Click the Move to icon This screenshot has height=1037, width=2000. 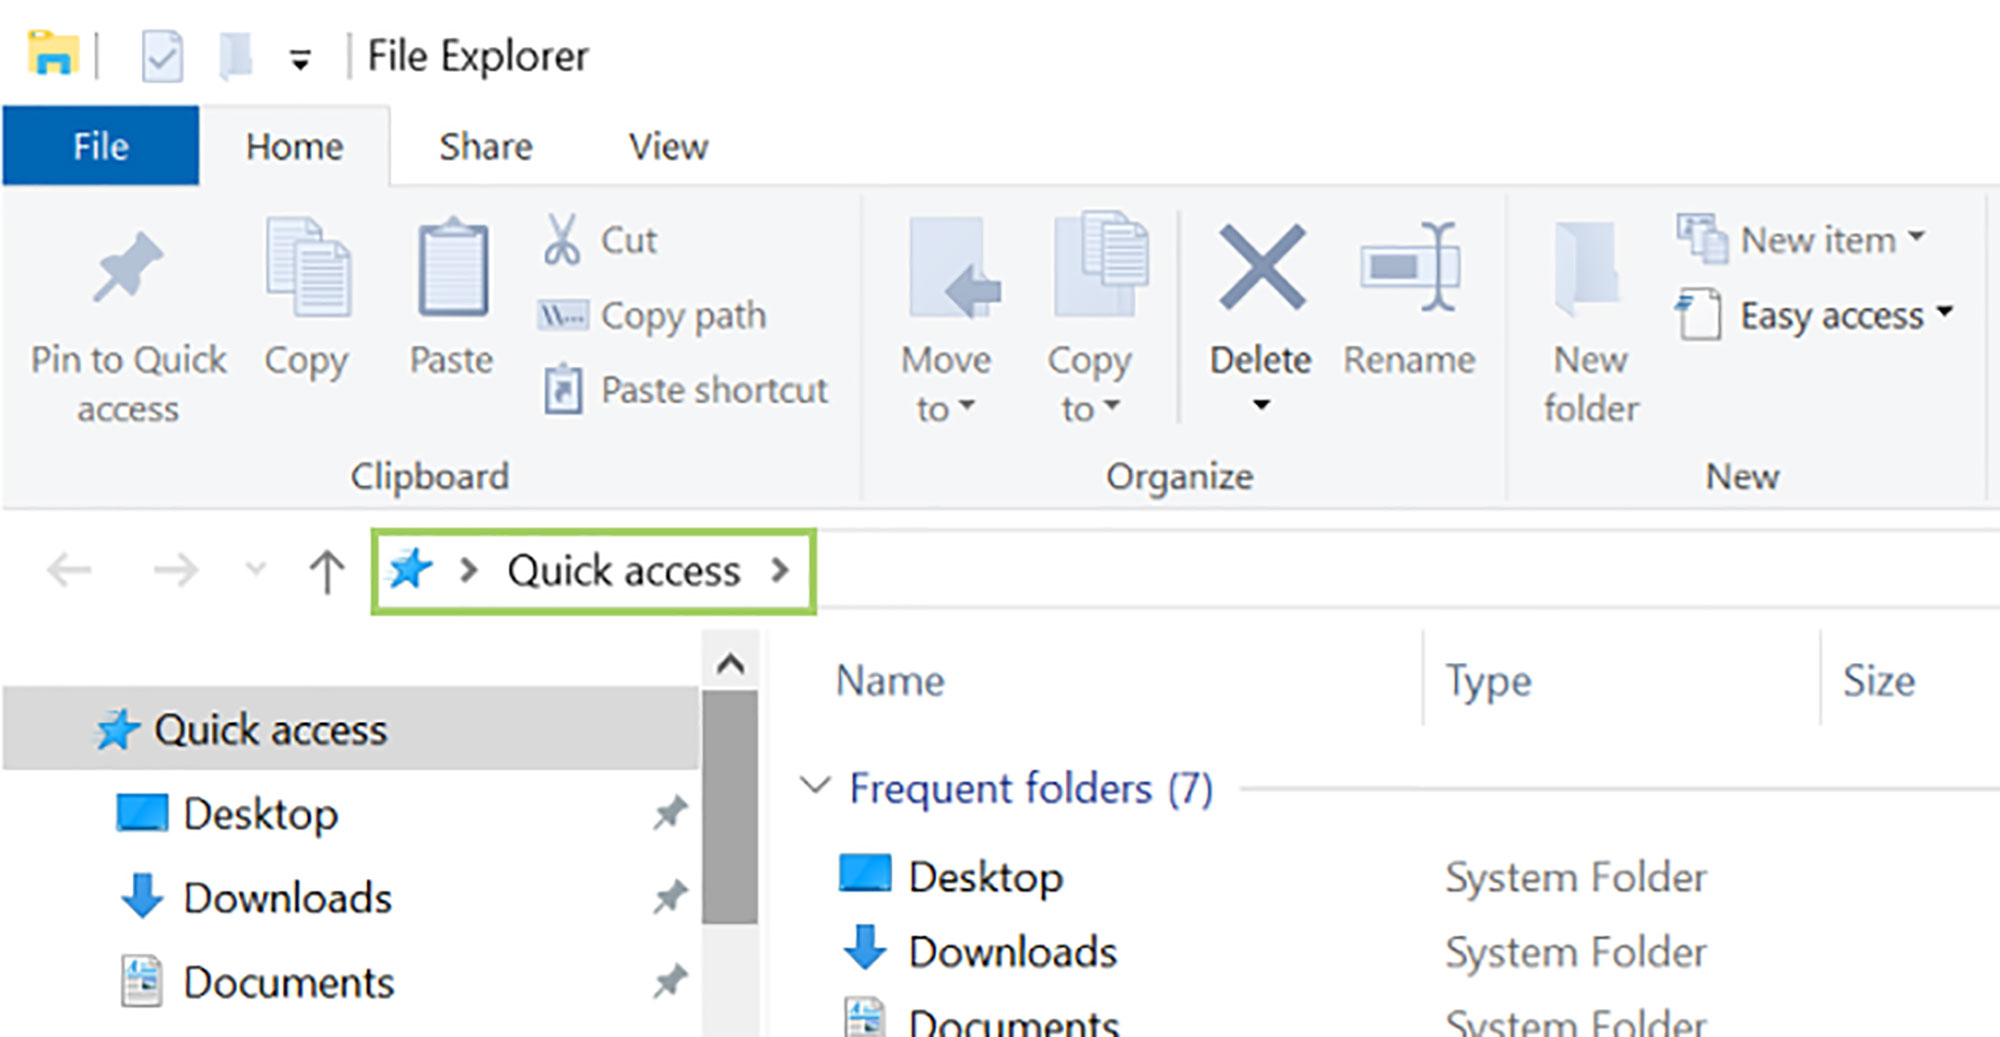pyautogui.click(x=954, y=268)
